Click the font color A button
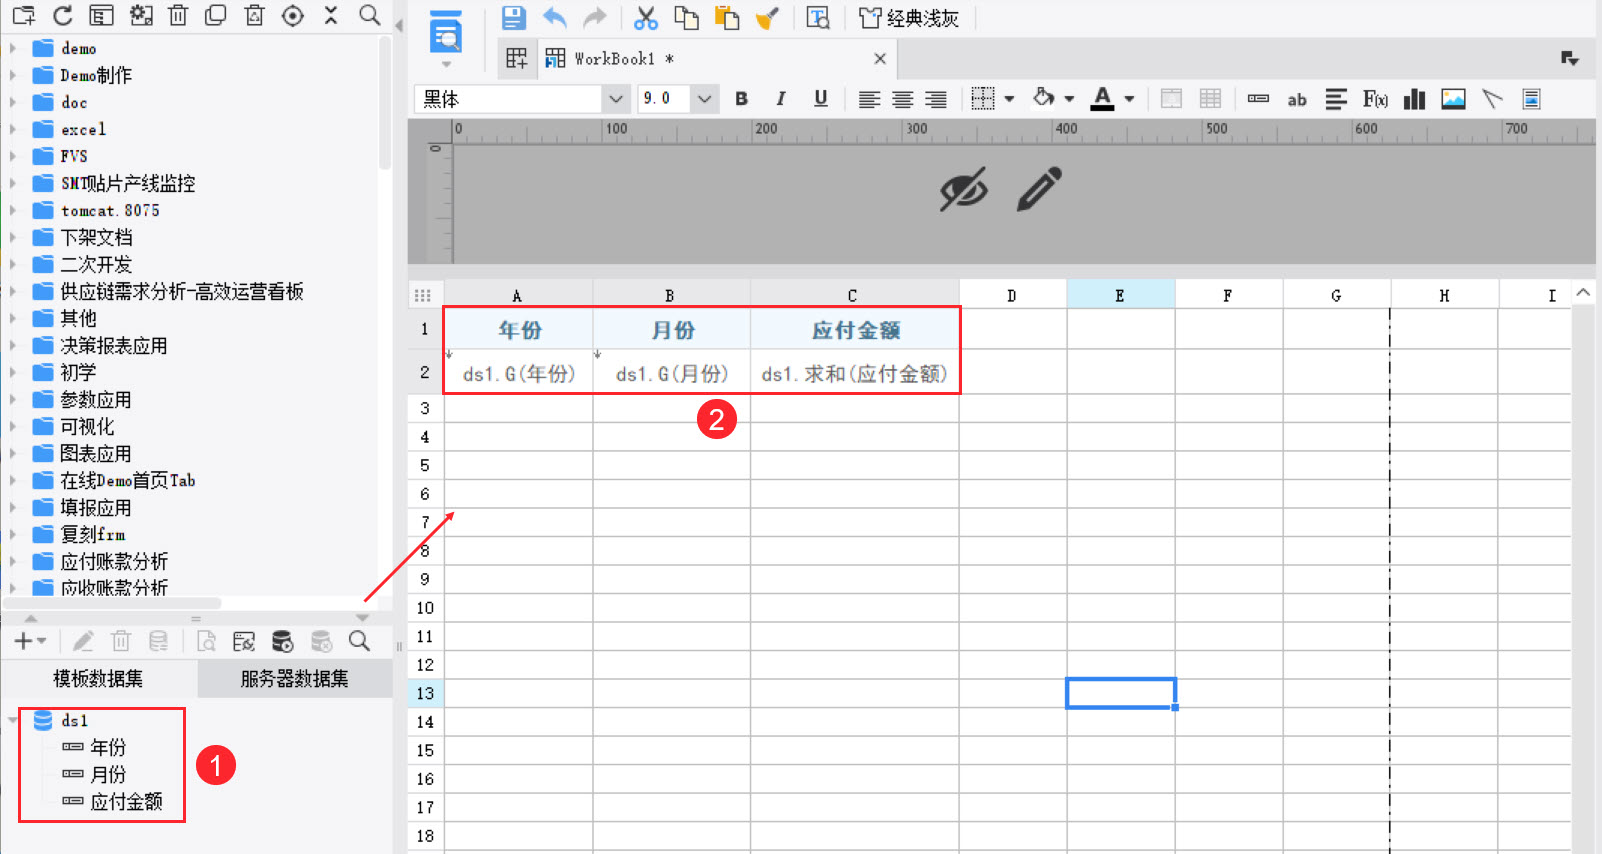 [1102, 98]
